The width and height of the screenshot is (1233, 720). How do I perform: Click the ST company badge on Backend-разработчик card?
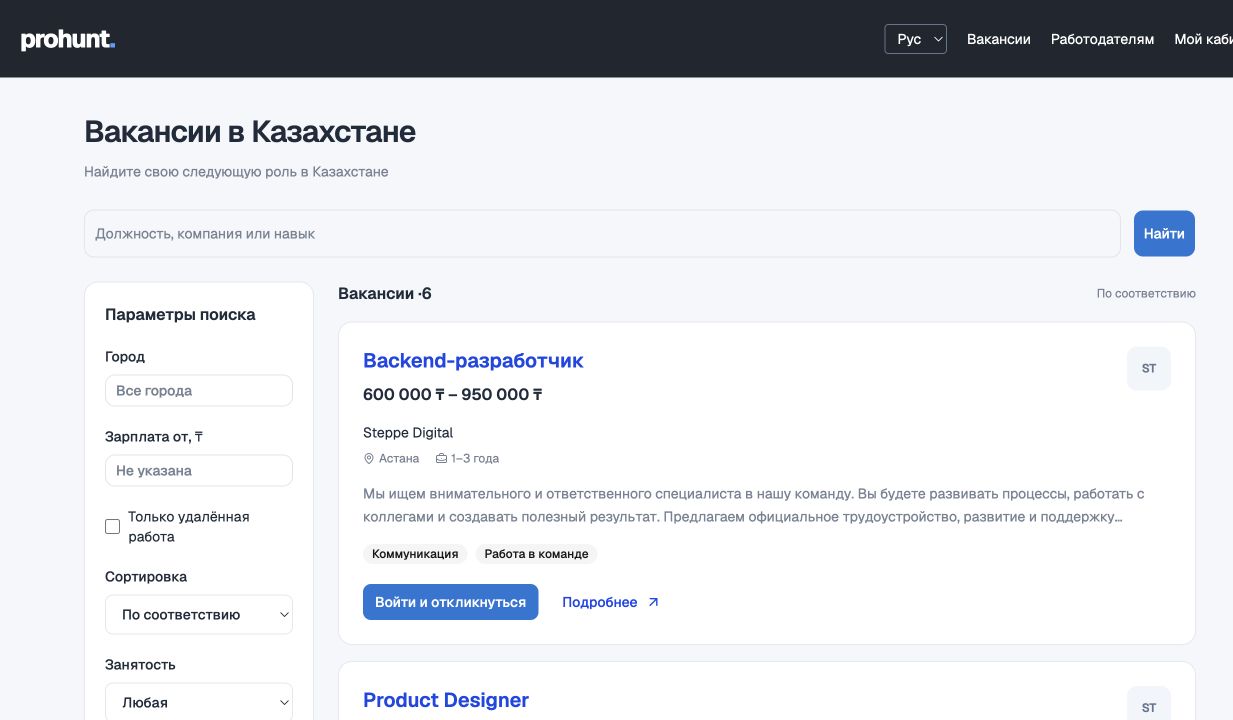(x=1149, y=369)
